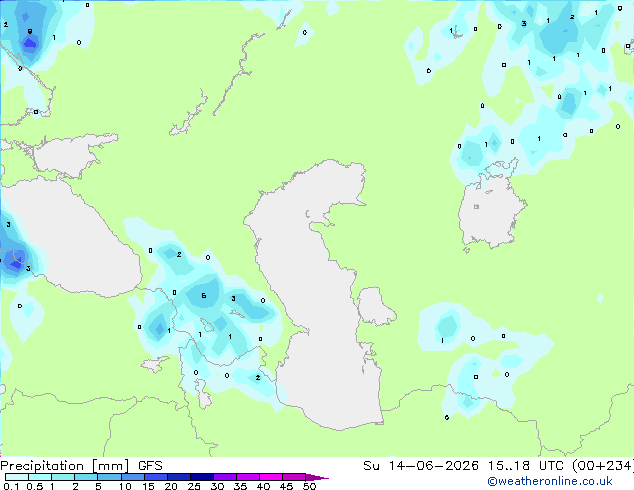Click the date text Su 14-06-2026
Viewport: 634px width, 490px height.
421,466
